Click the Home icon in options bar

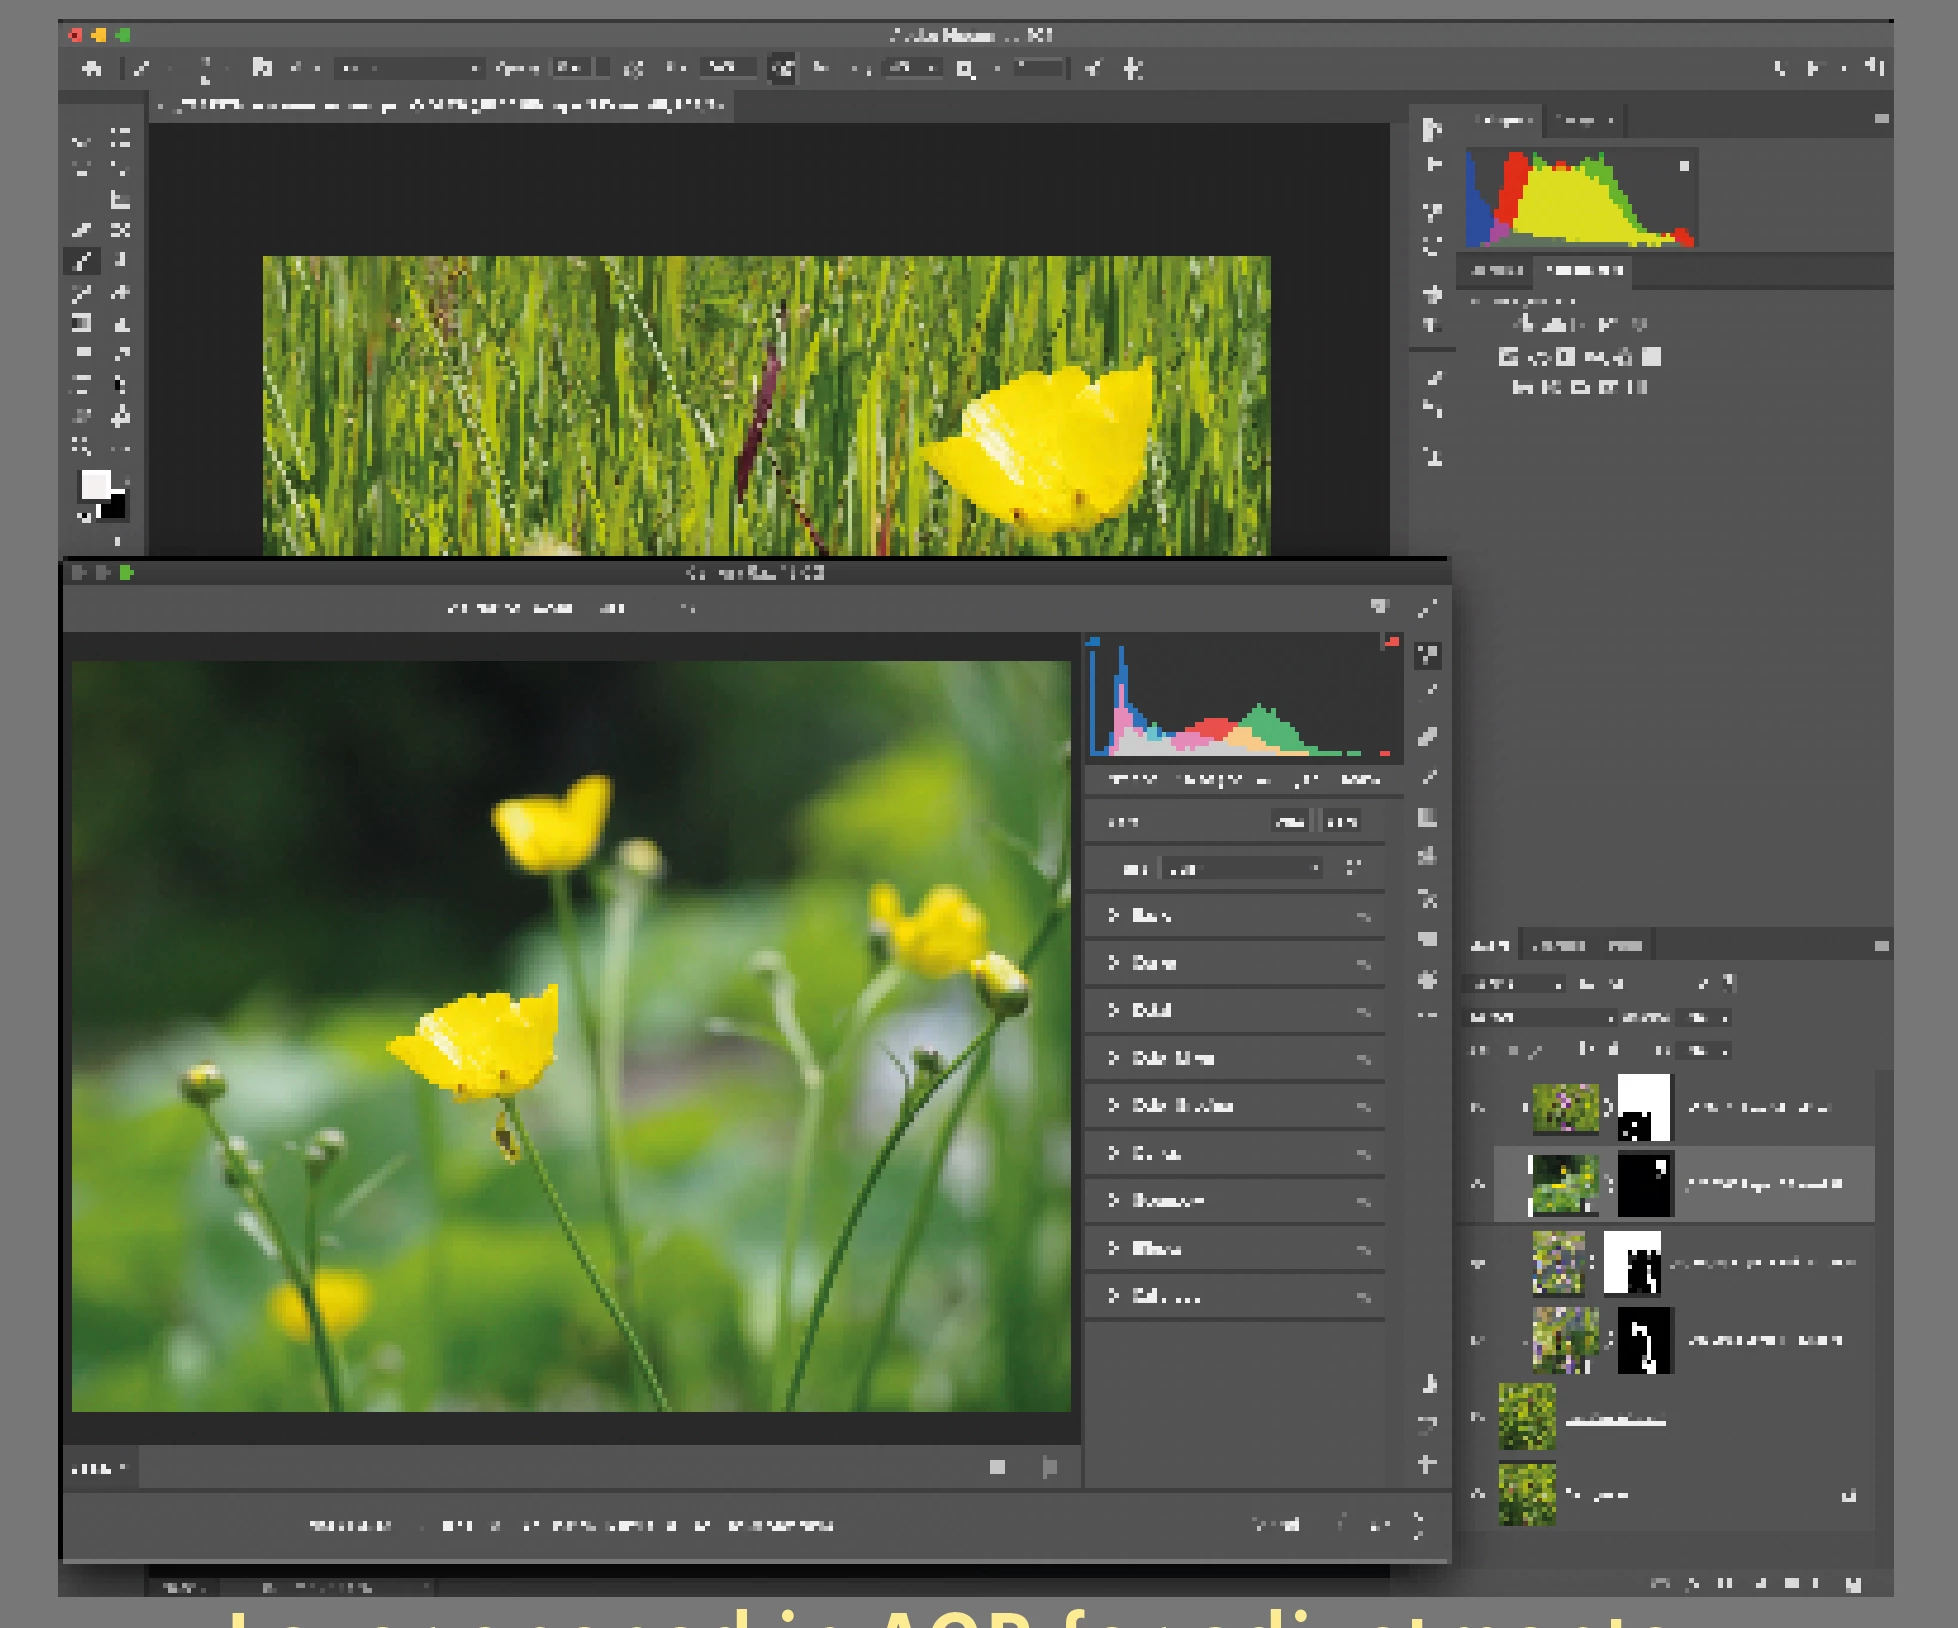92,68
